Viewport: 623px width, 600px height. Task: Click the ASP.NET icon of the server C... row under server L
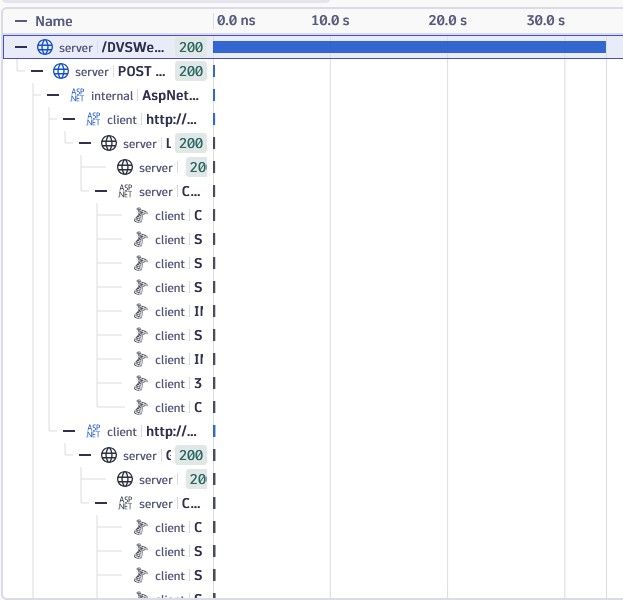(125, 191)
